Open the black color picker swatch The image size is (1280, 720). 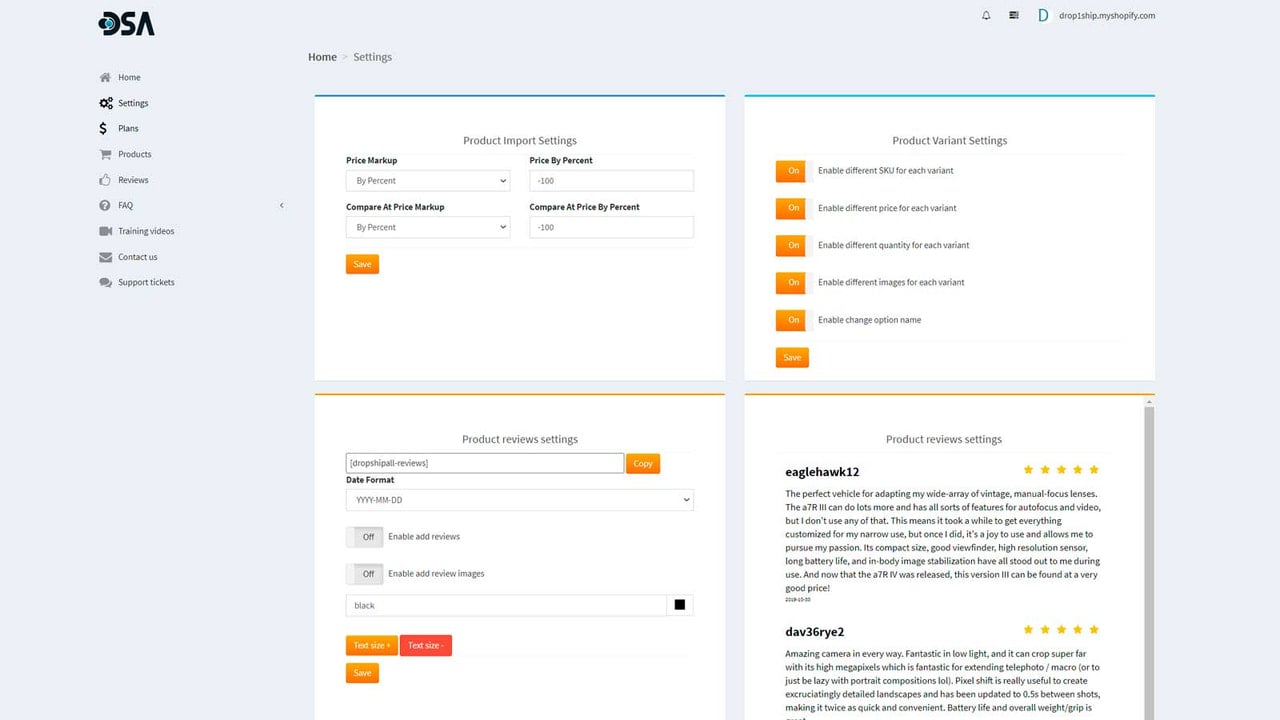[x=680, y=605]
